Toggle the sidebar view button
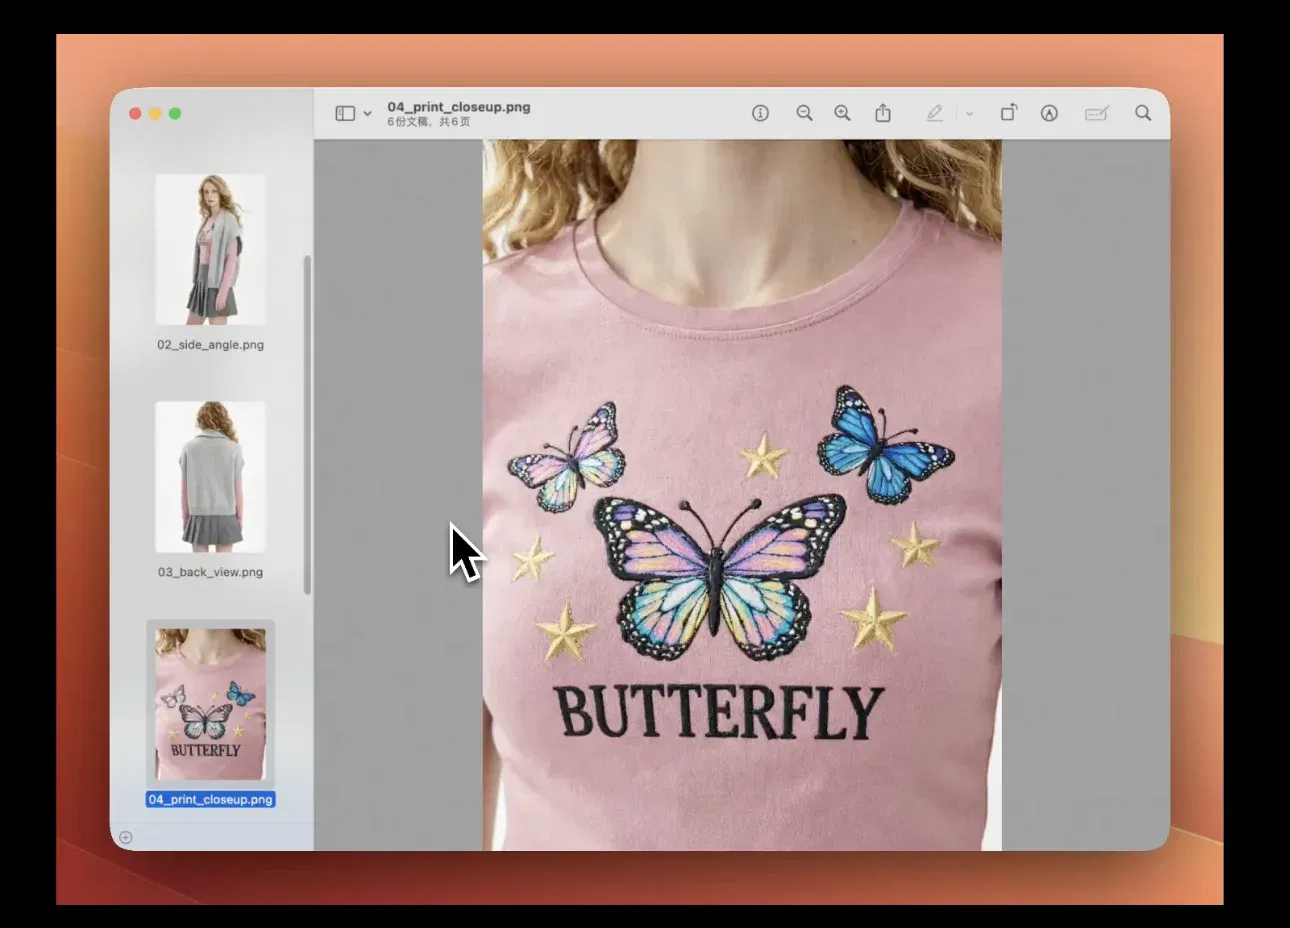1290x928 pixels. (345, 114)
